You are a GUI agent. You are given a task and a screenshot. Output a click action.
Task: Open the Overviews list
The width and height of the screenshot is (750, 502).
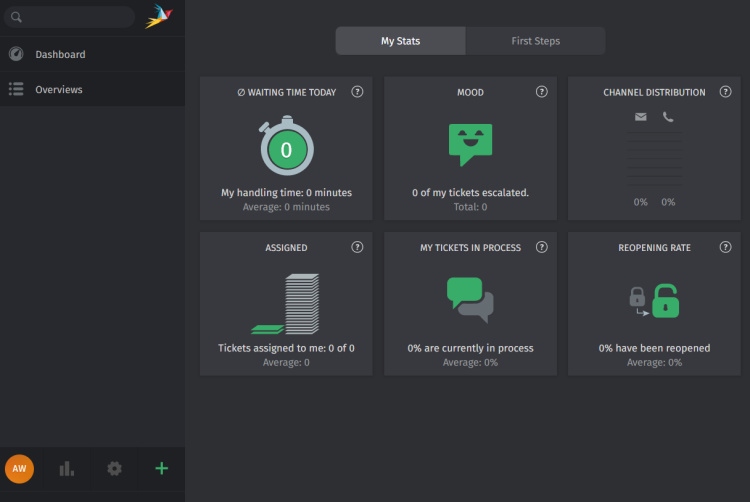[58, 89]
